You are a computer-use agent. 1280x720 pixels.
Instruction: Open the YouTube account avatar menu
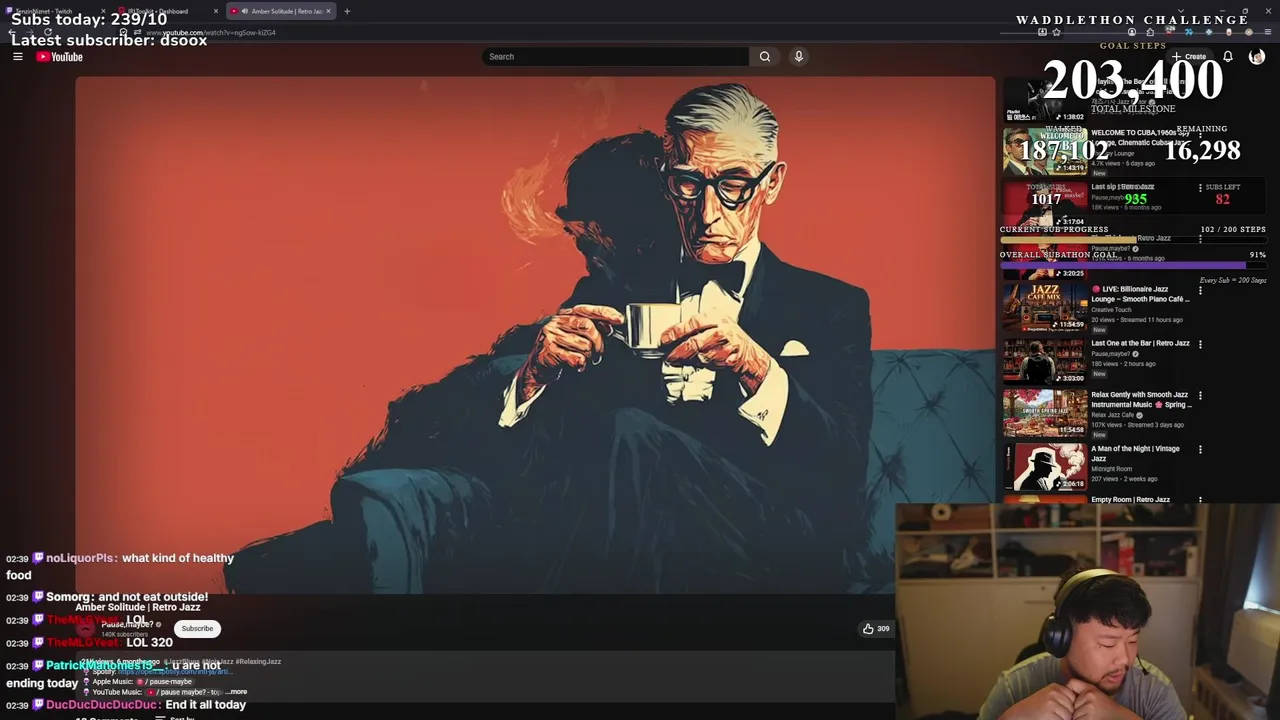tap(1257, 57)
